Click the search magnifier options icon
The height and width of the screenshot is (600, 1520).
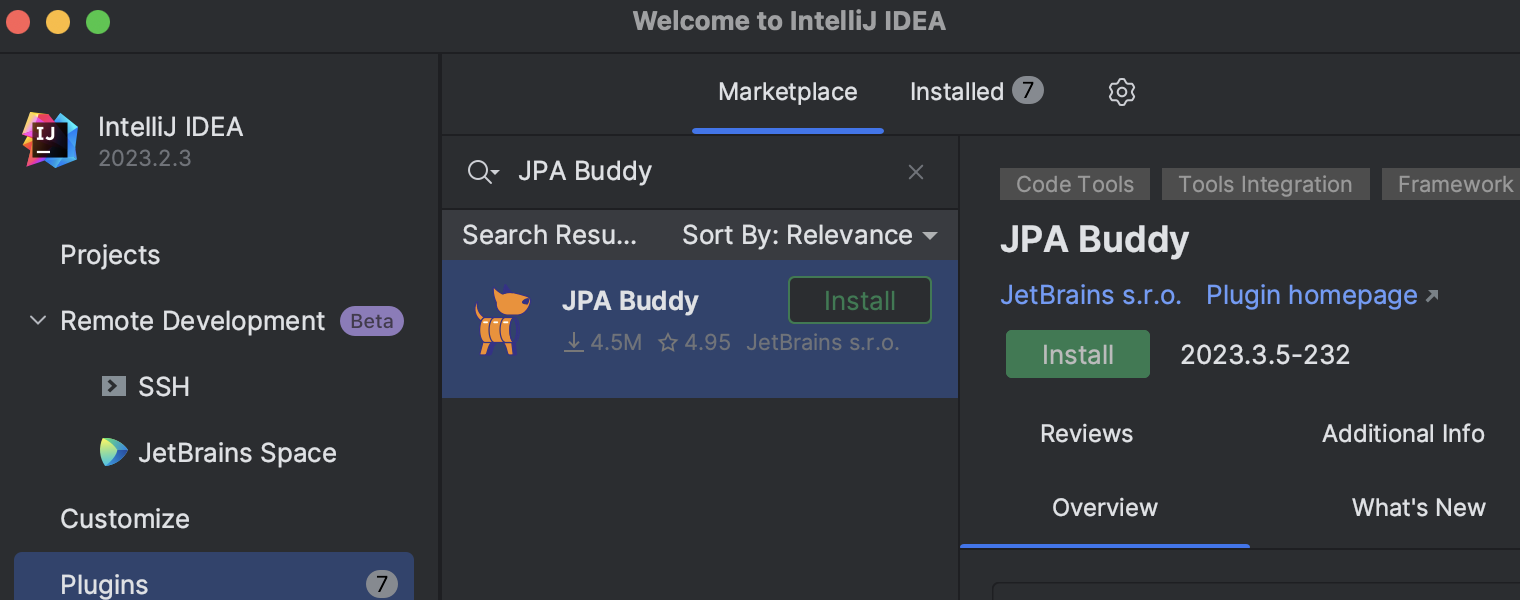483,172
